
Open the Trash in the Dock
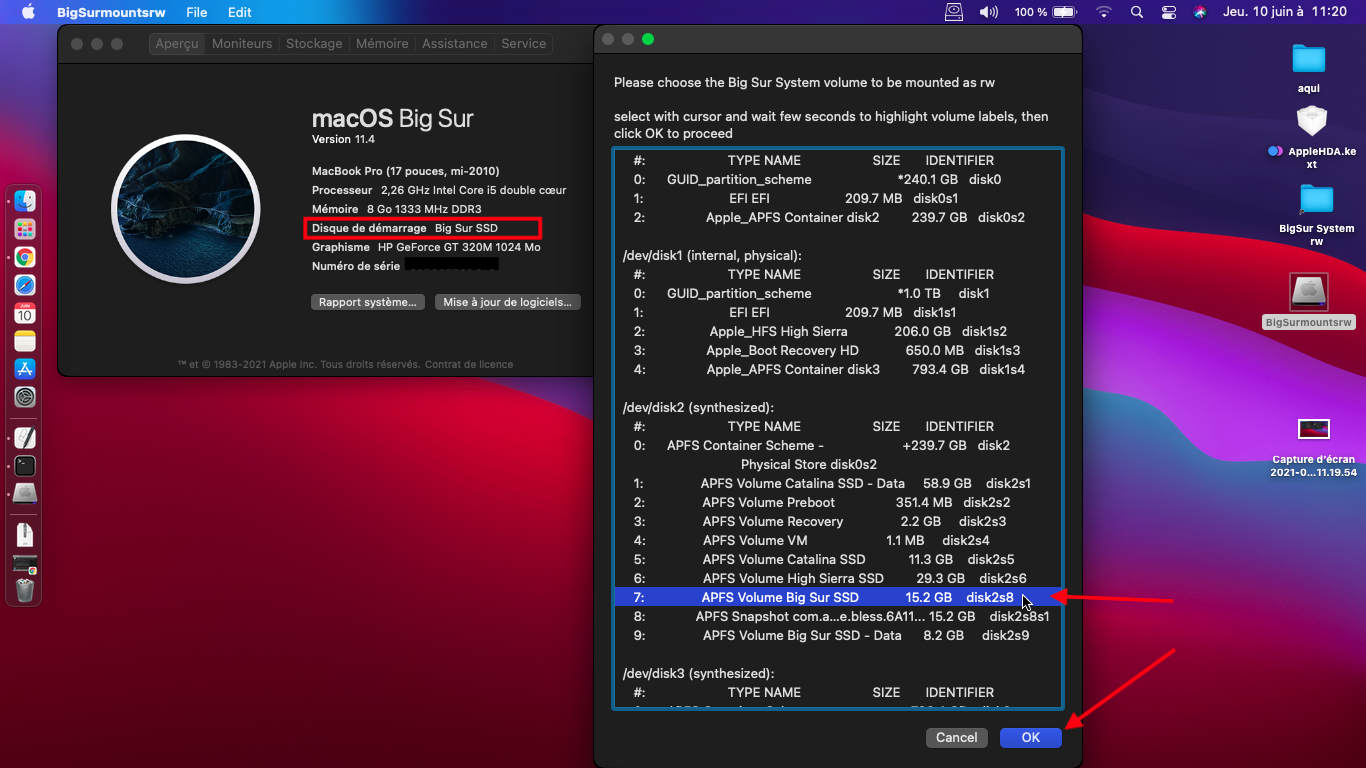(x=25, y=590)
